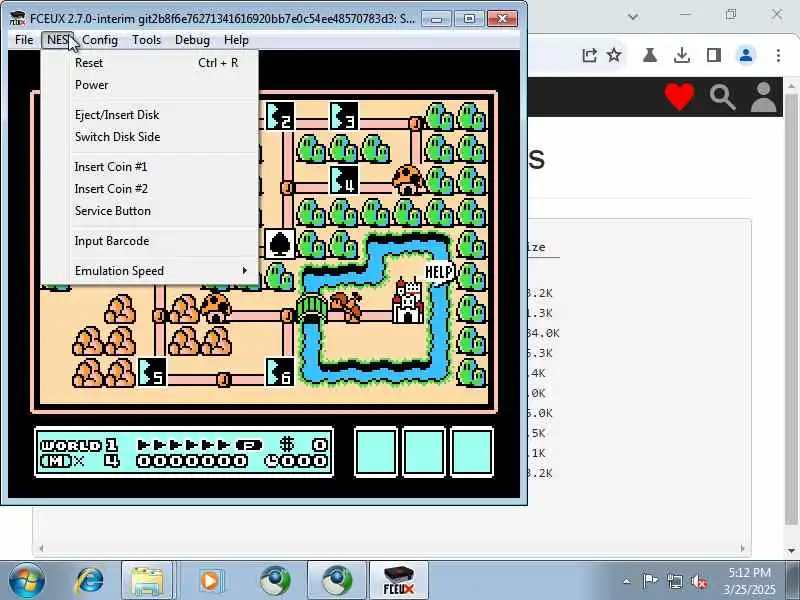Screen dimensions: 800x600
Task: Click level 4 tile on world map
Action: (x=344, y=180)
